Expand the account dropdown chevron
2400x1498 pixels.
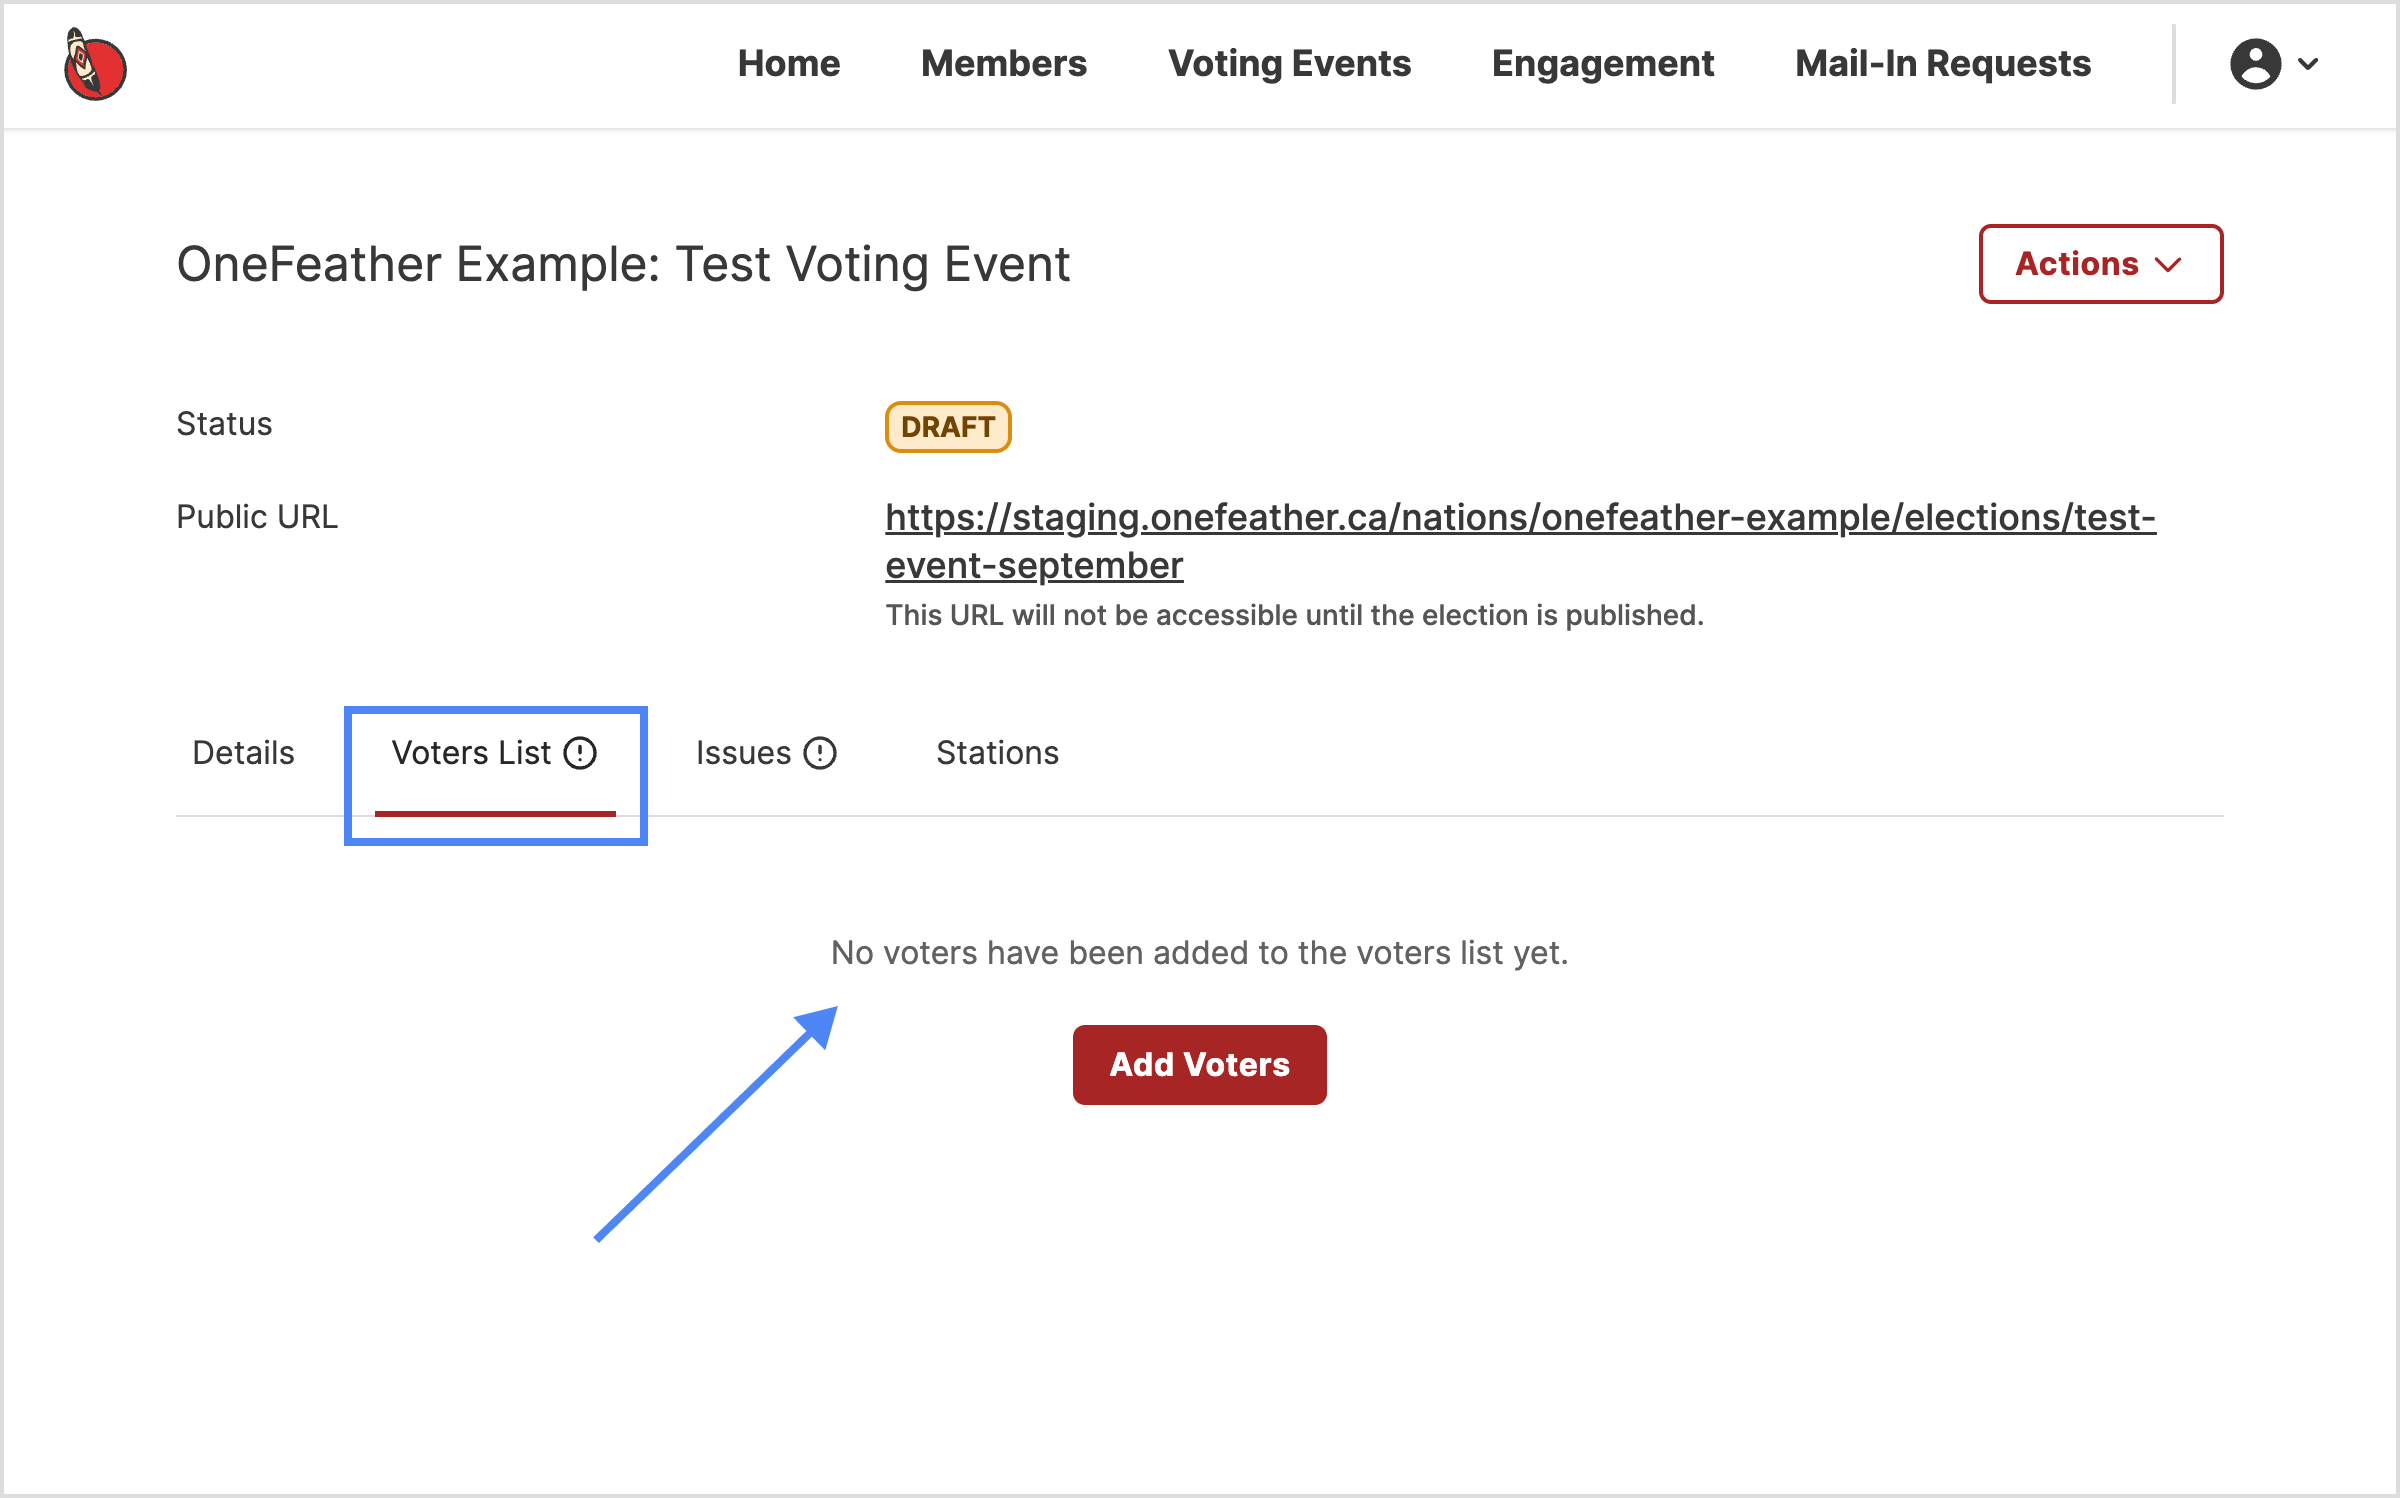click(x=2308, y=64)
